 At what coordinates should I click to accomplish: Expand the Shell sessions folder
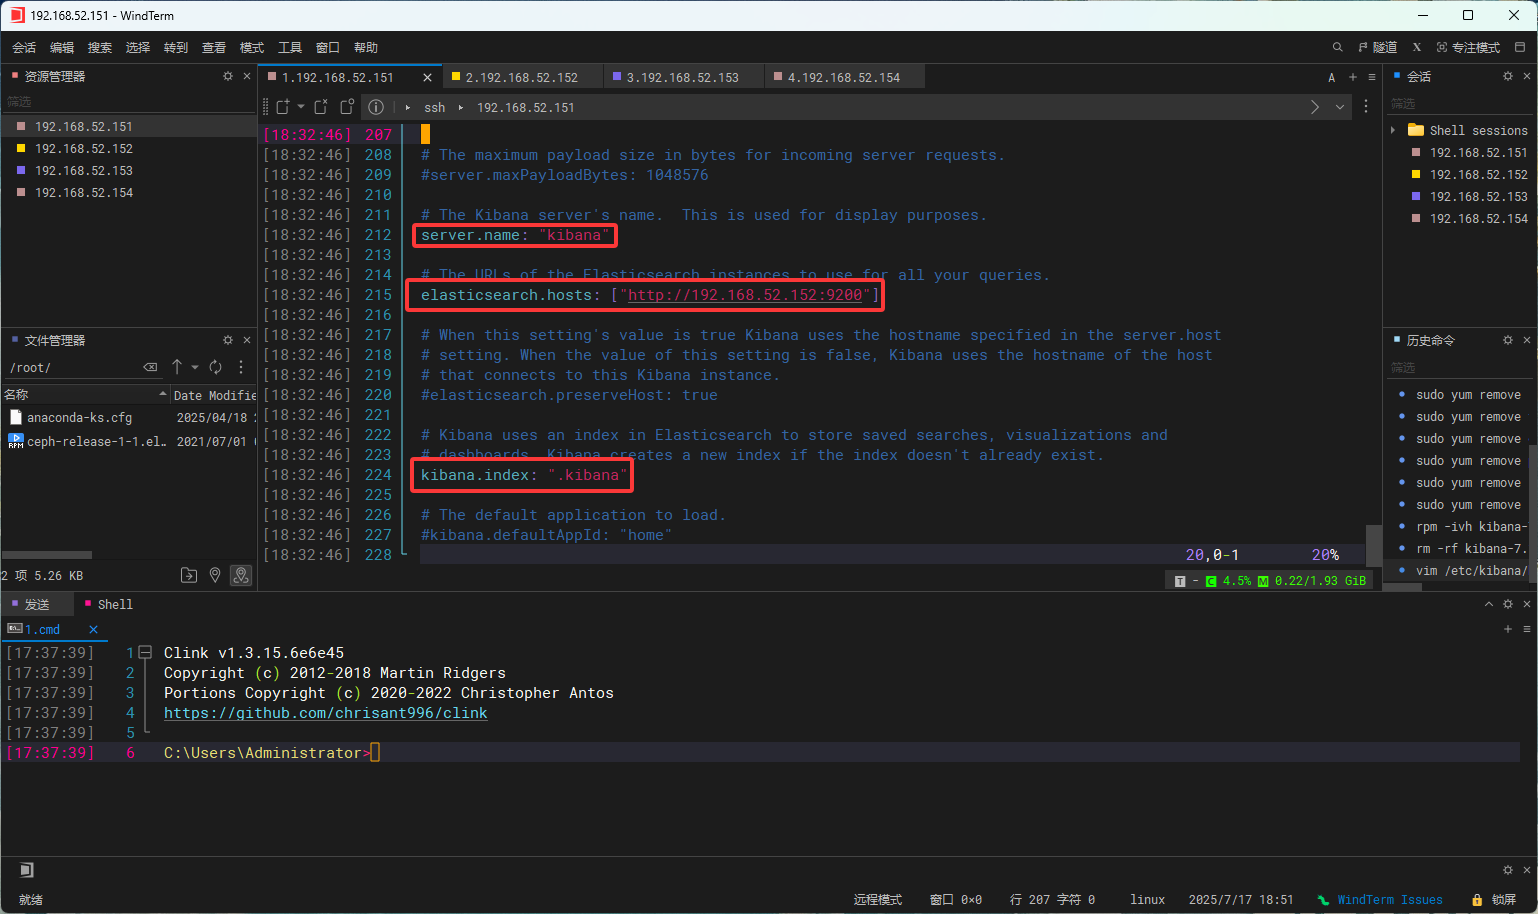pyautogui.click(x=1394, y=130)
